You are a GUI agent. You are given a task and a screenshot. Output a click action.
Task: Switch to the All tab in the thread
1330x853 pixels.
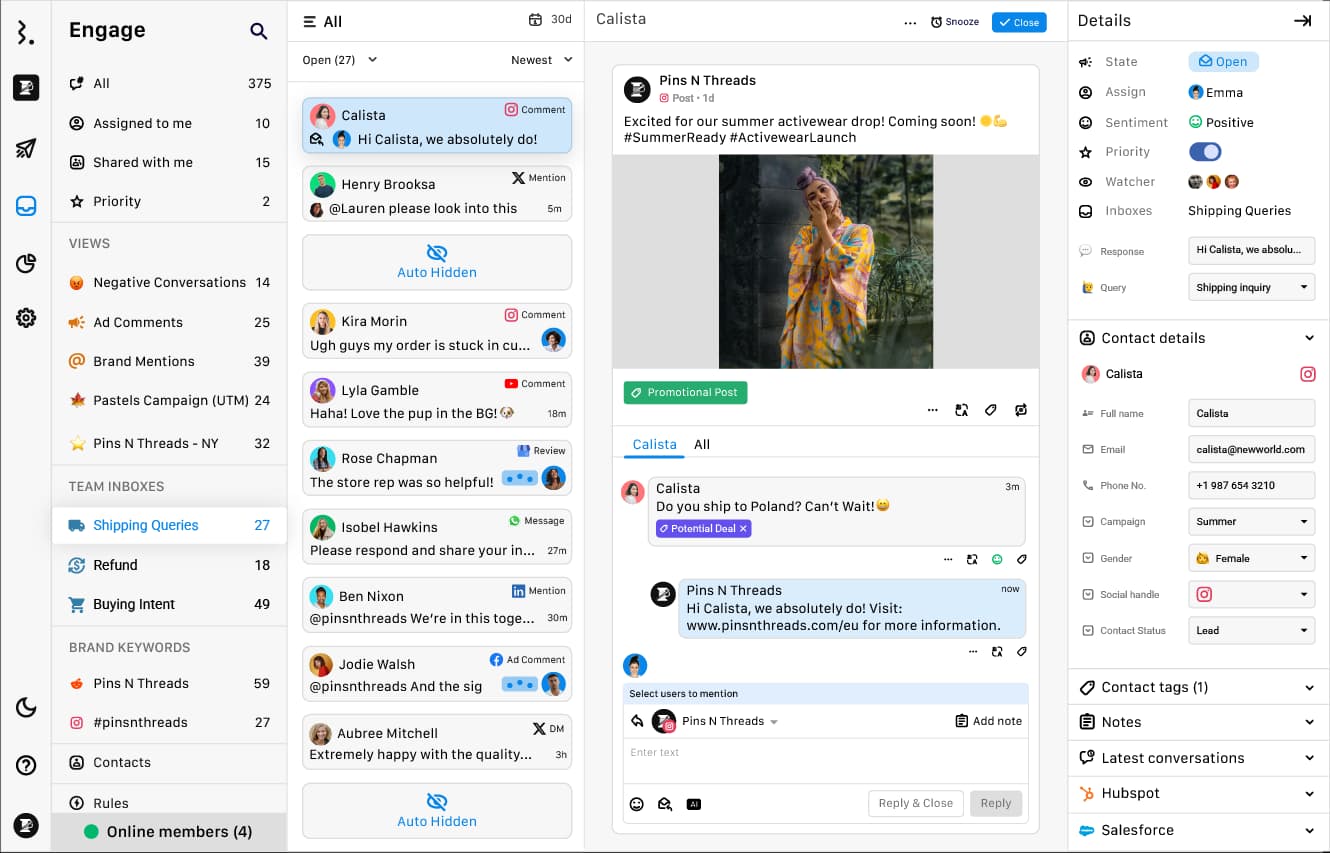pyautogui.click(x=701, y=444)
